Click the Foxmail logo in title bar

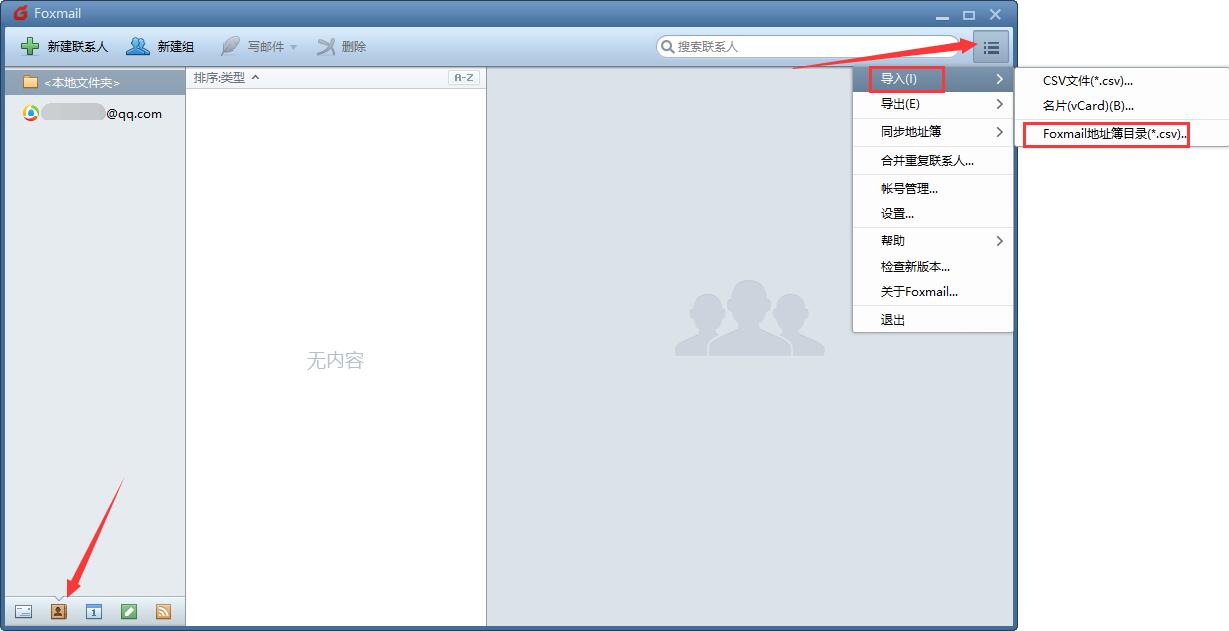pyautogui.click(x=20, y=13)
